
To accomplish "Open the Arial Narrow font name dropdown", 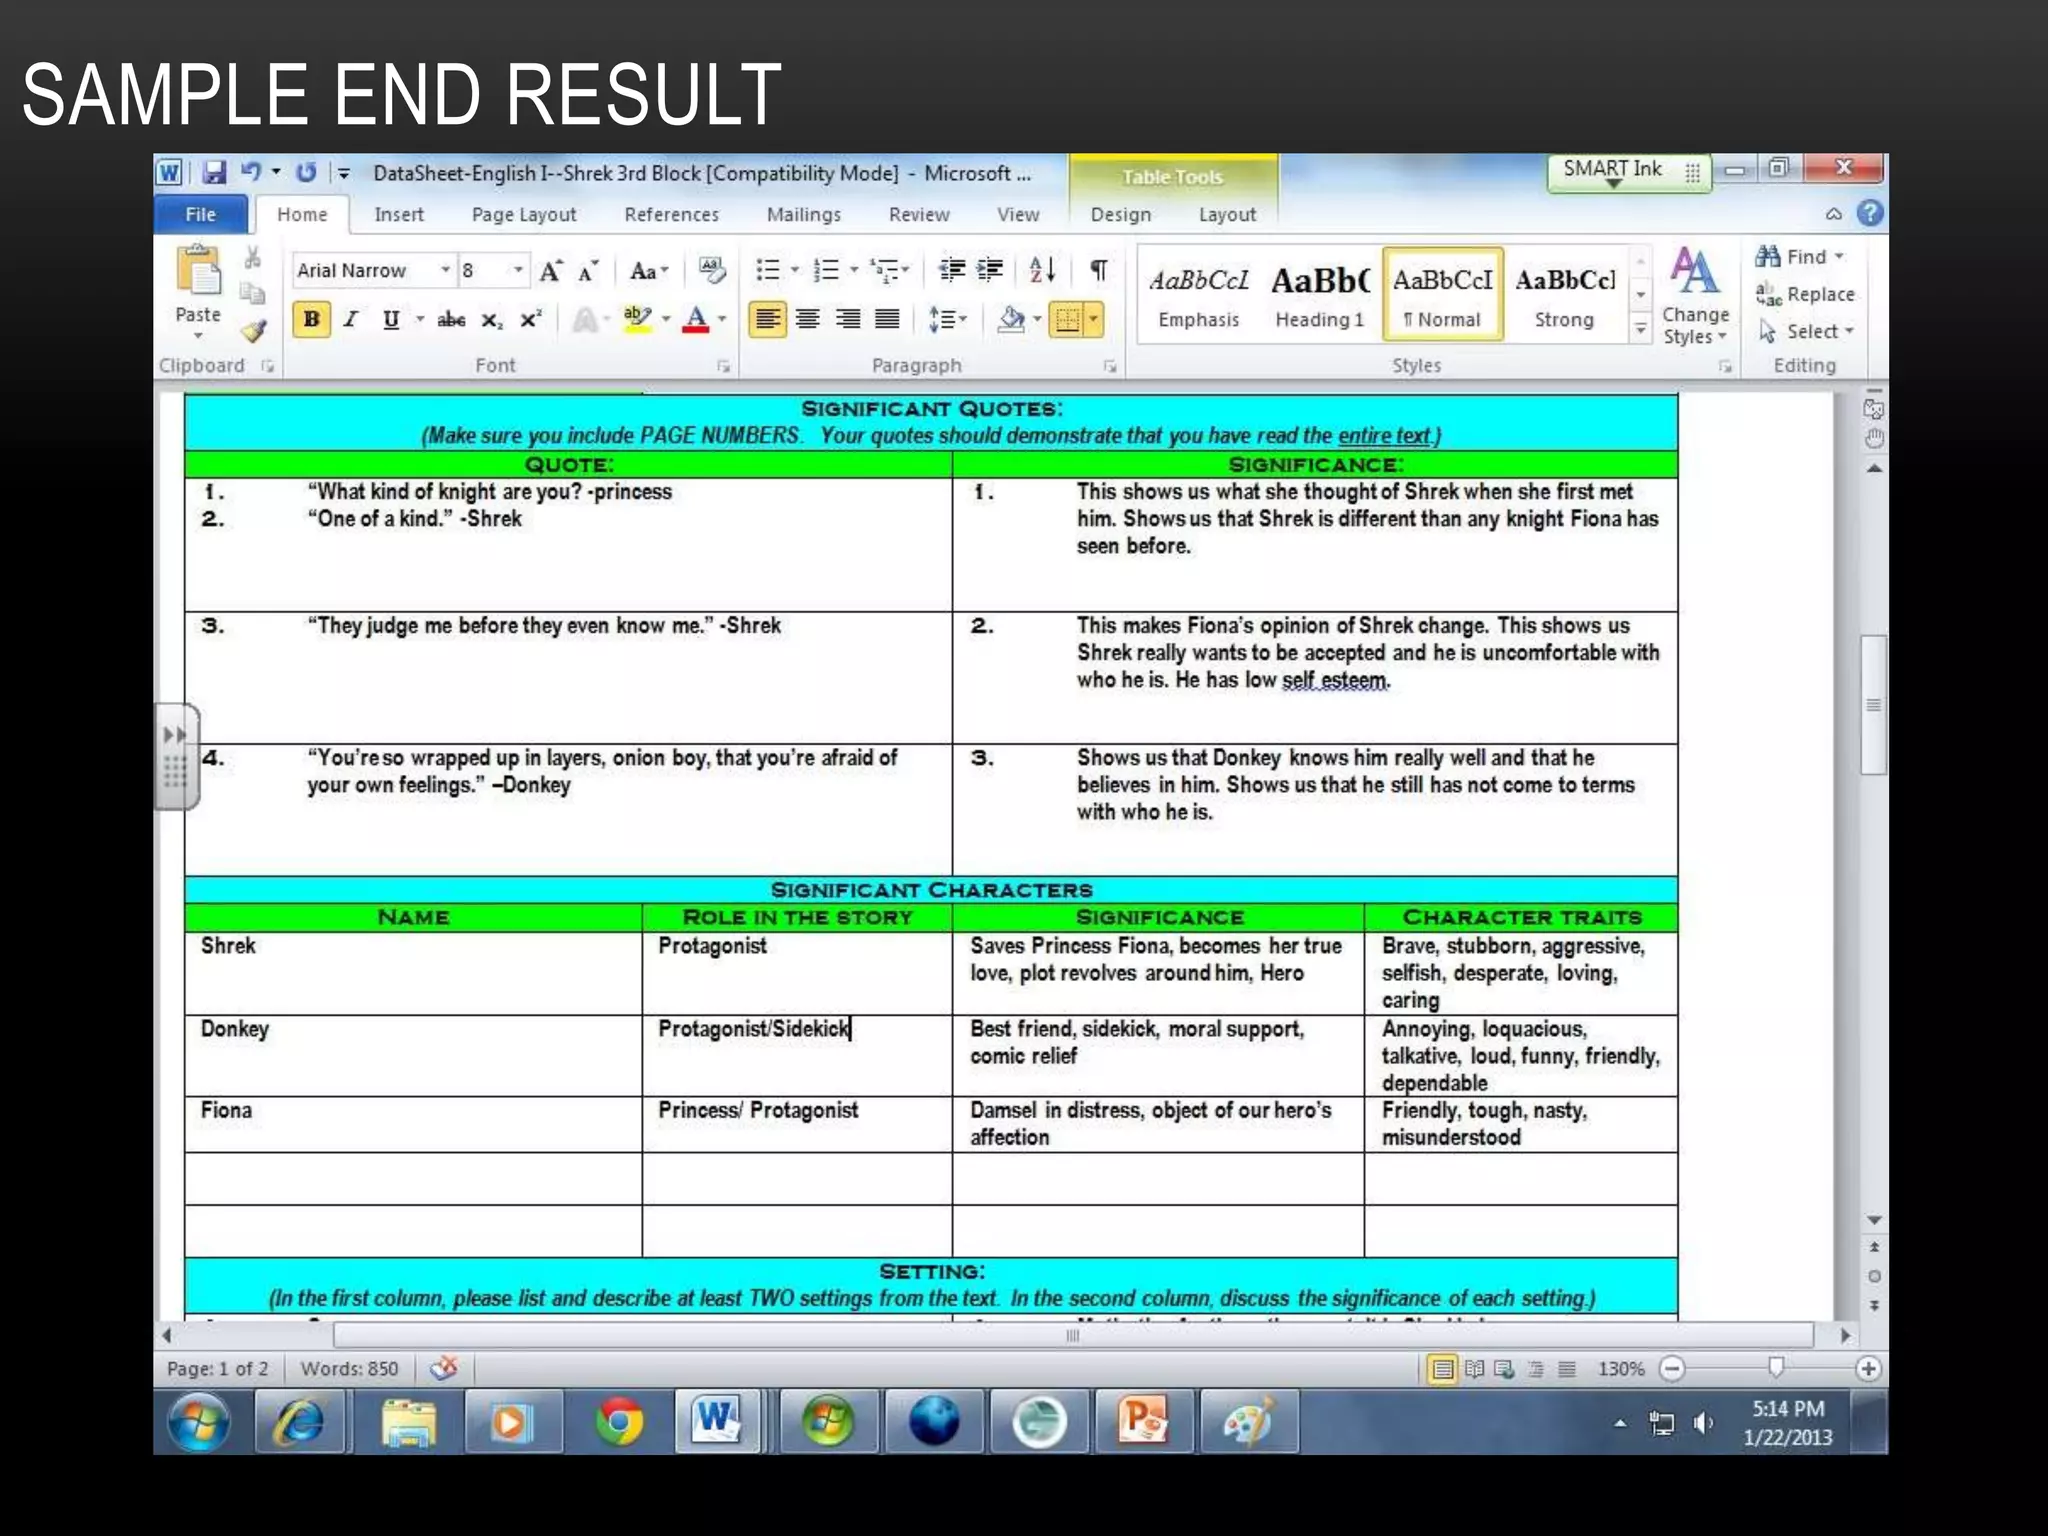I will tap(445, 270).
